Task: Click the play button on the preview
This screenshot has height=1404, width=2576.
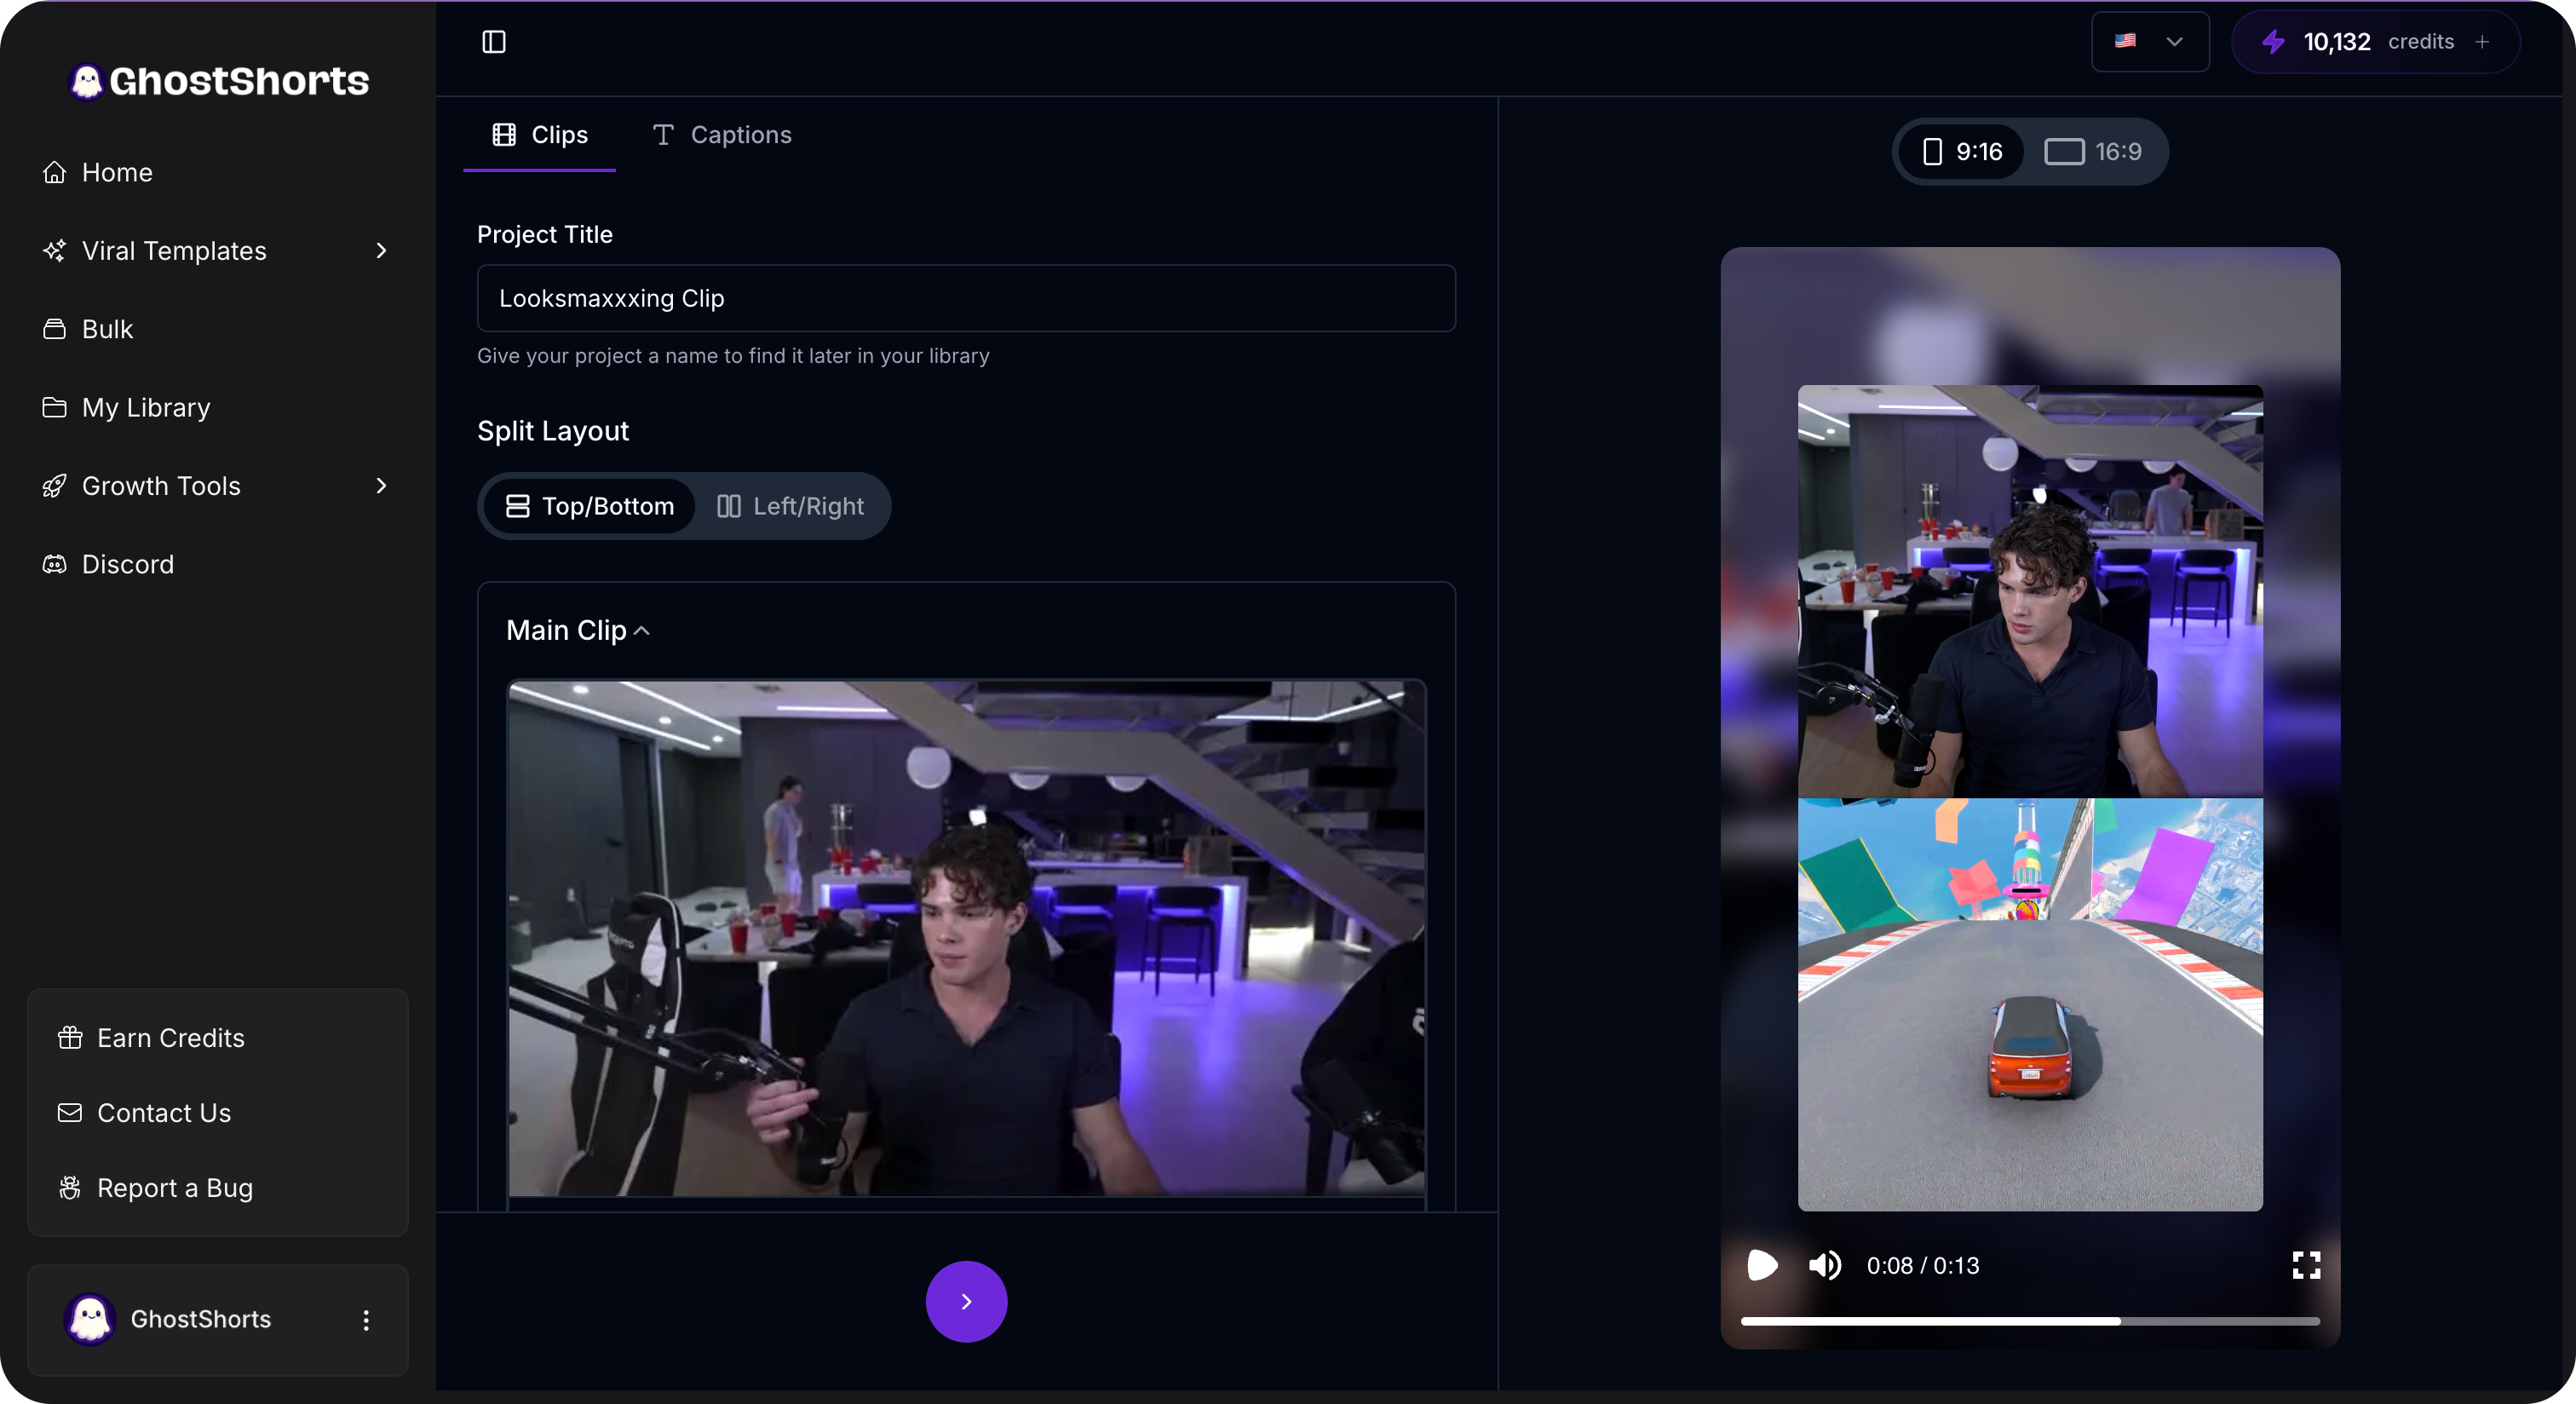Action: [1761, 1265]
